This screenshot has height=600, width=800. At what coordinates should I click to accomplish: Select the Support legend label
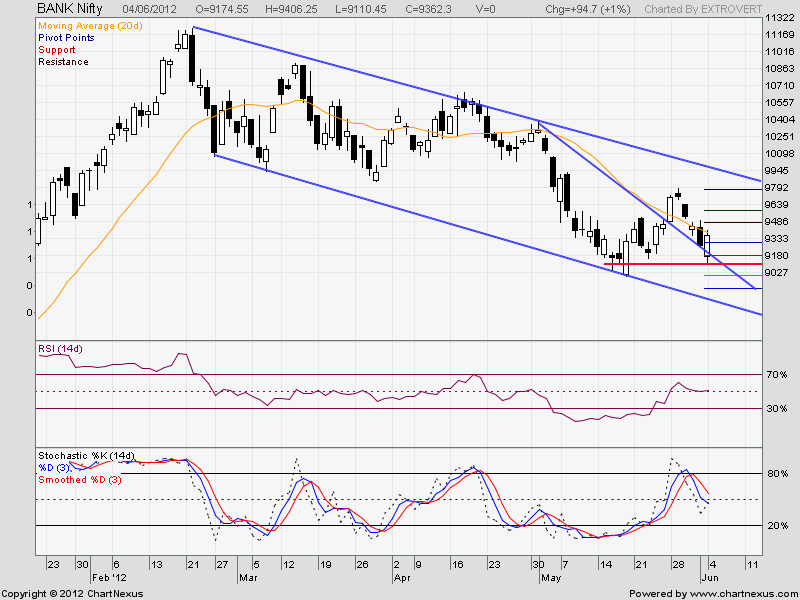(56, 49)
